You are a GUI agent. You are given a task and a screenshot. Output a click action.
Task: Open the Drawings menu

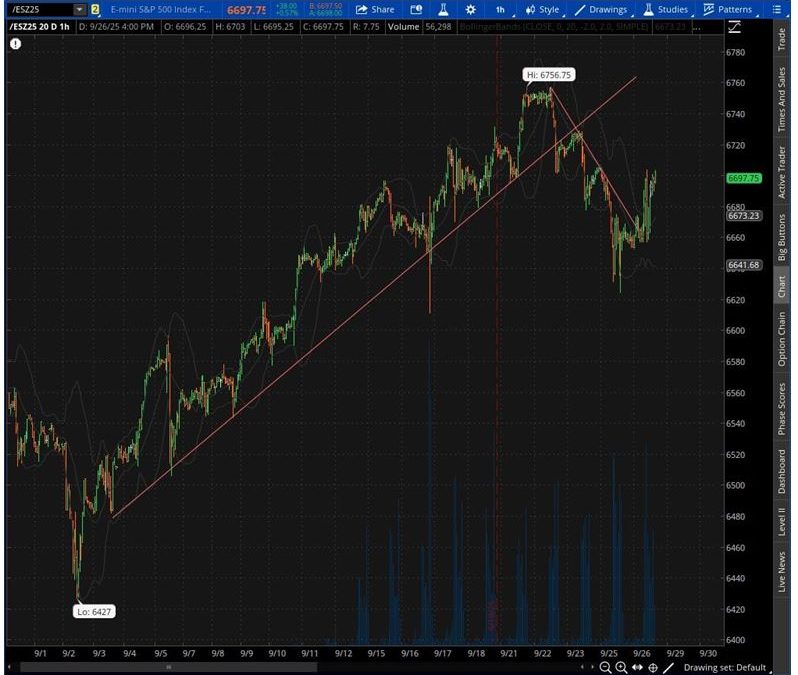pyautogui.click(x=602, y=9)
